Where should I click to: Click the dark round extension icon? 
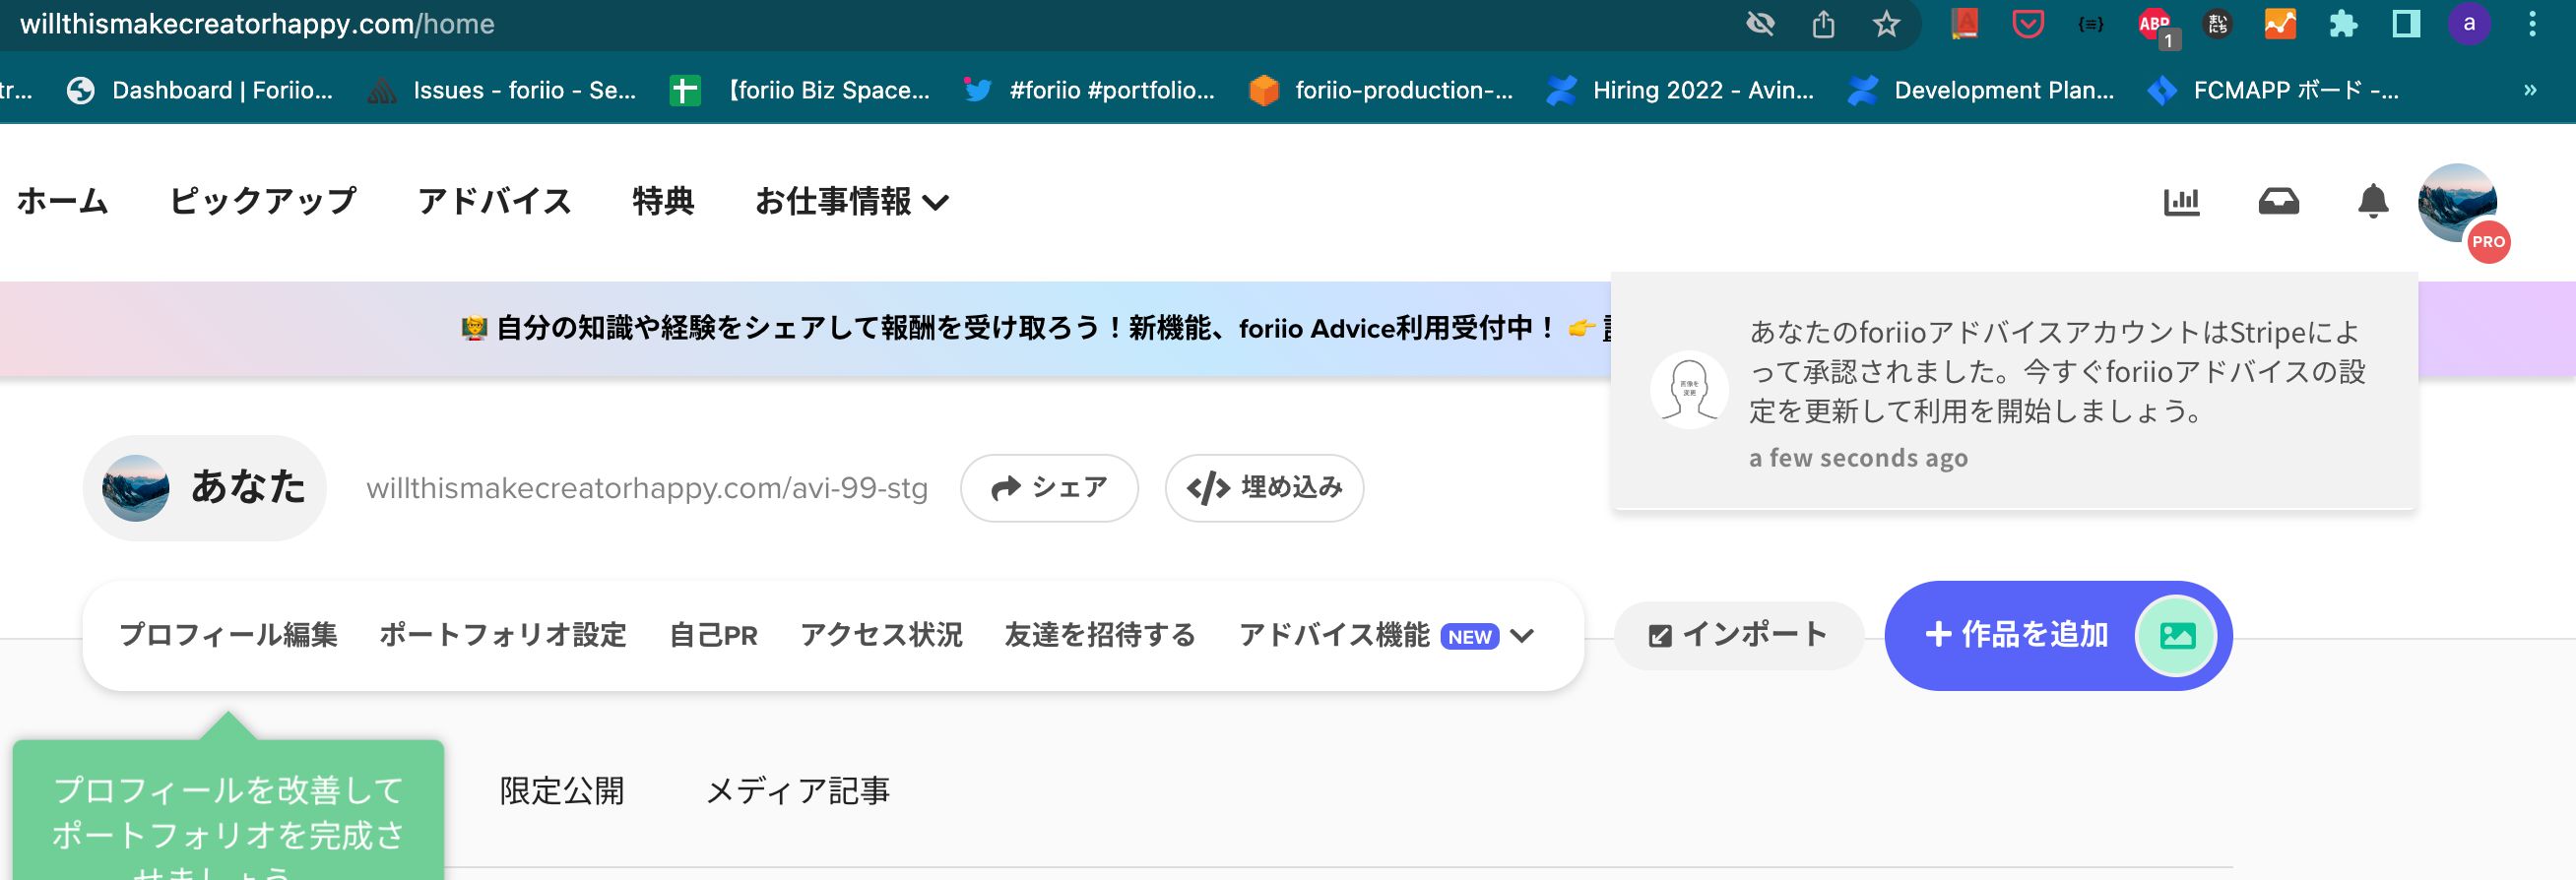pos(2218,24)
